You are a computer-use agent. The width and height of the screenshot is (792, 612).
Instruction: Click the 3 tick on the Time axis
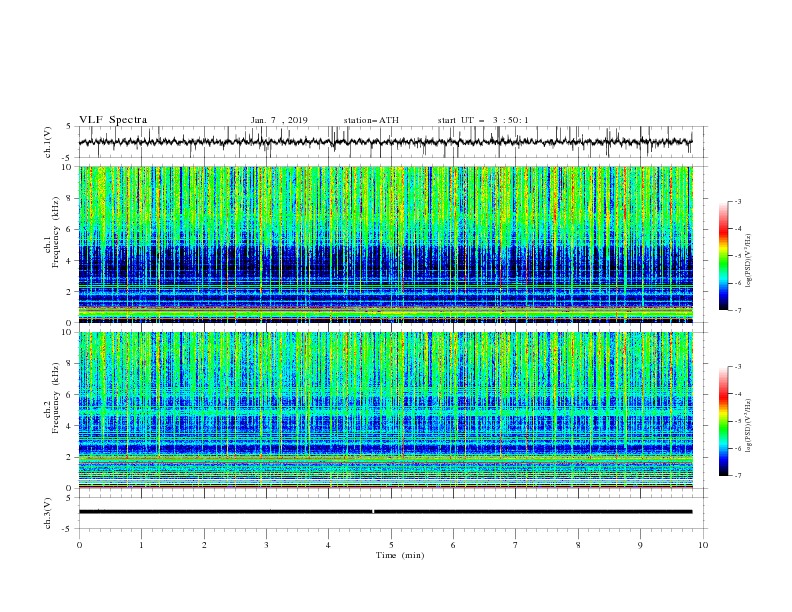(x=266, y=545)
